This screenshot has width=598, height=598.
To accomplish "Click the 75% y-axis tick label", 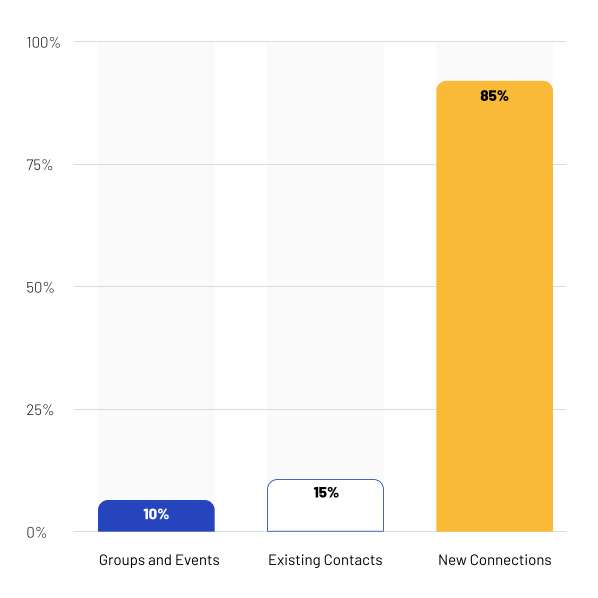I will point(39,165).
